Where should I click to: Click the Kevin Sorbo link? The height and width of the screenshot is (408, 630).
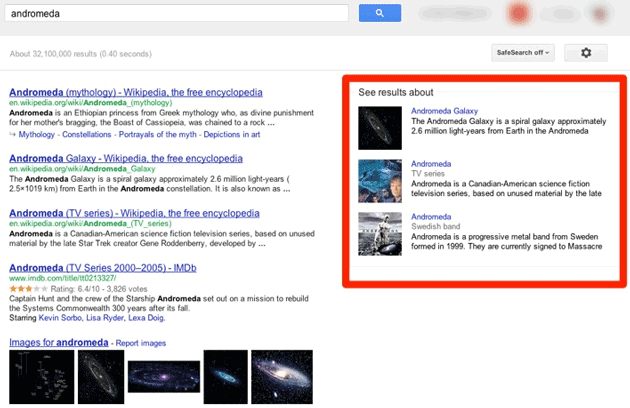(60, 318)
